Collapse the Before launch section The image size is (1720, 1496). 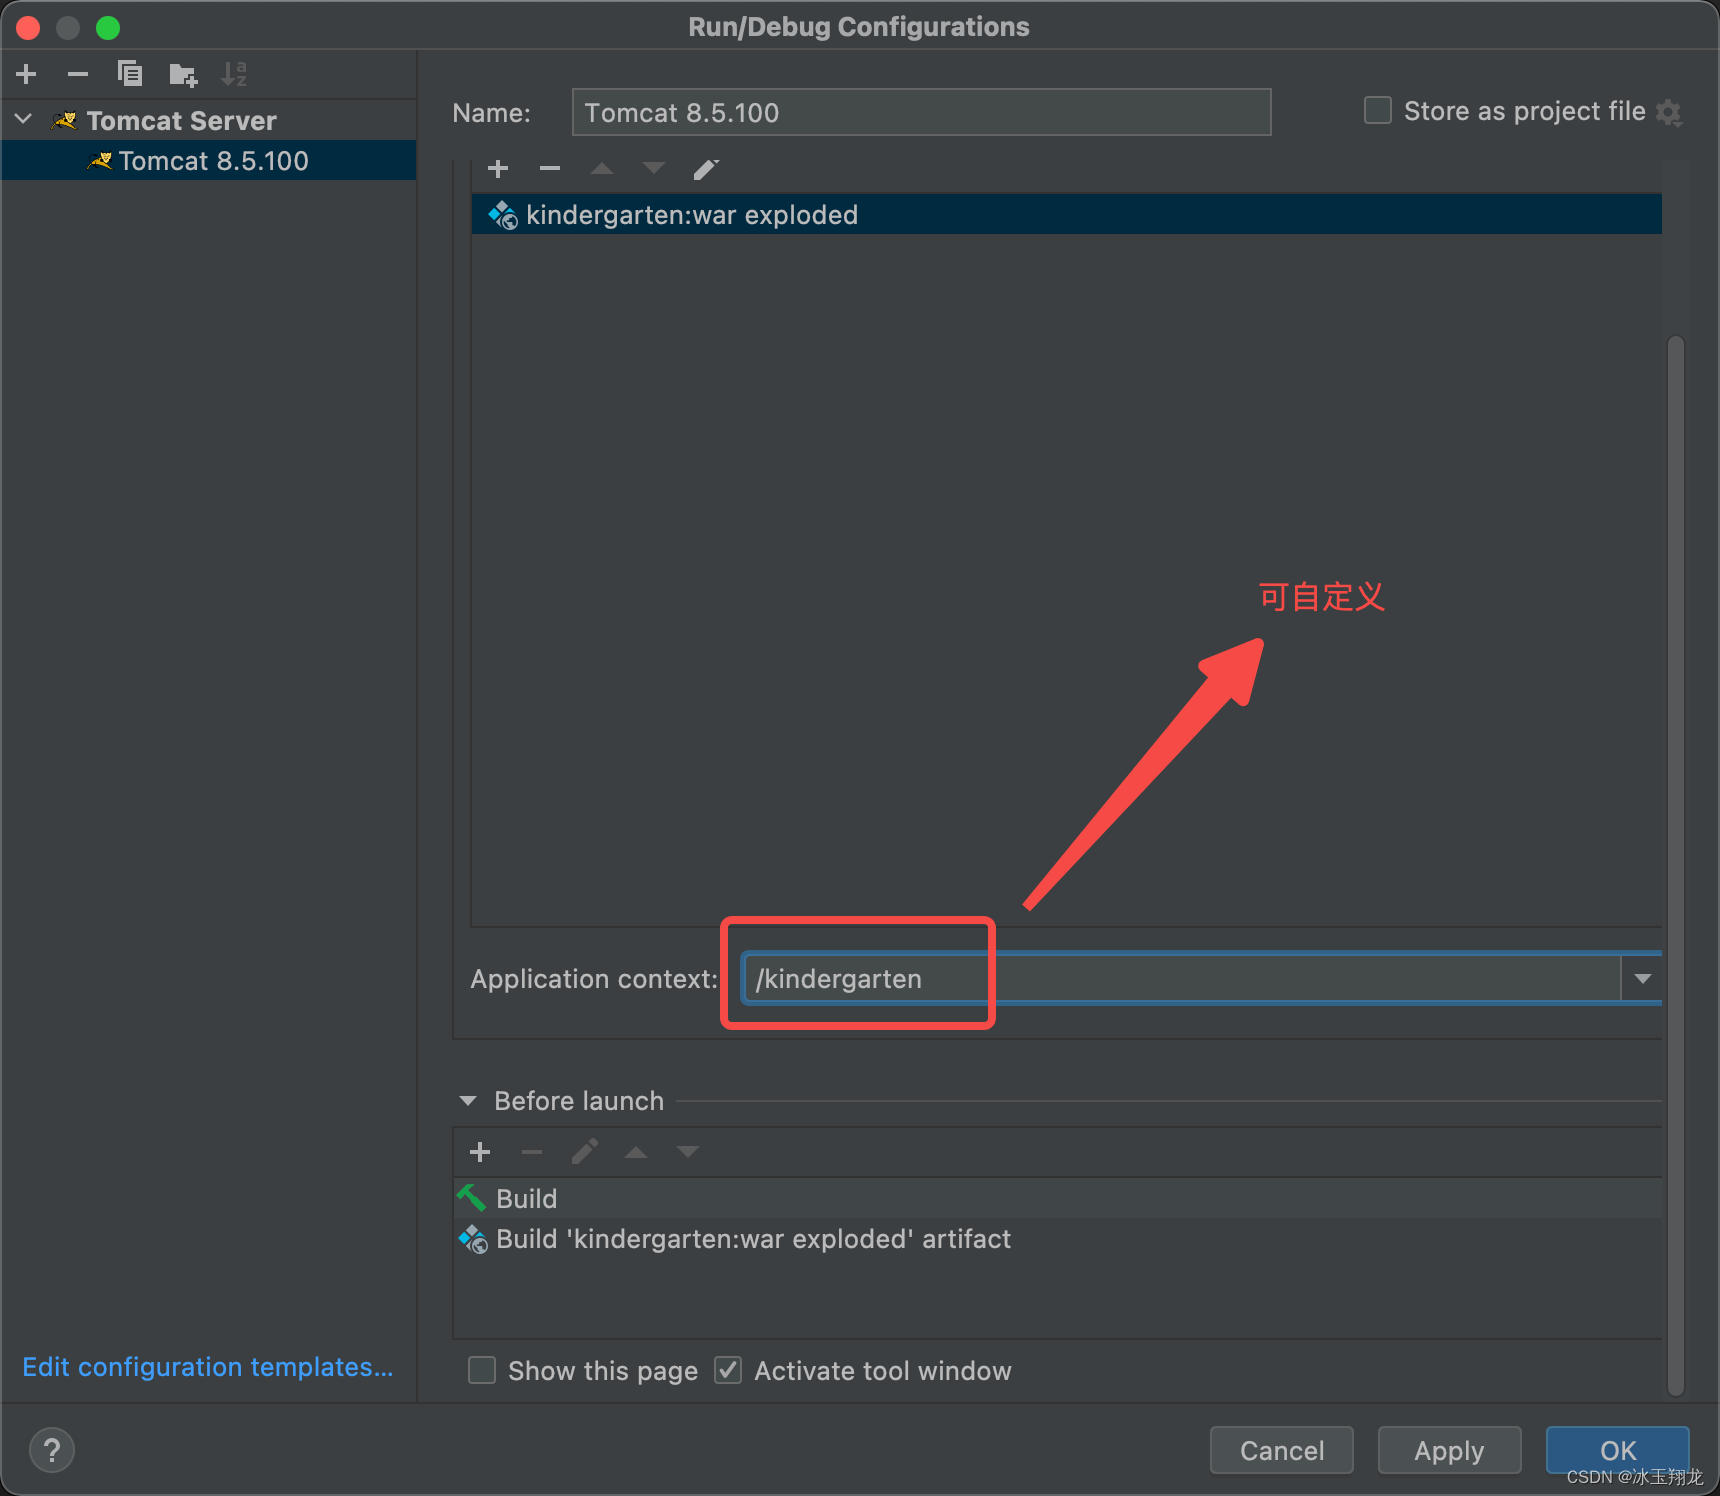[x=468, y=1101]
